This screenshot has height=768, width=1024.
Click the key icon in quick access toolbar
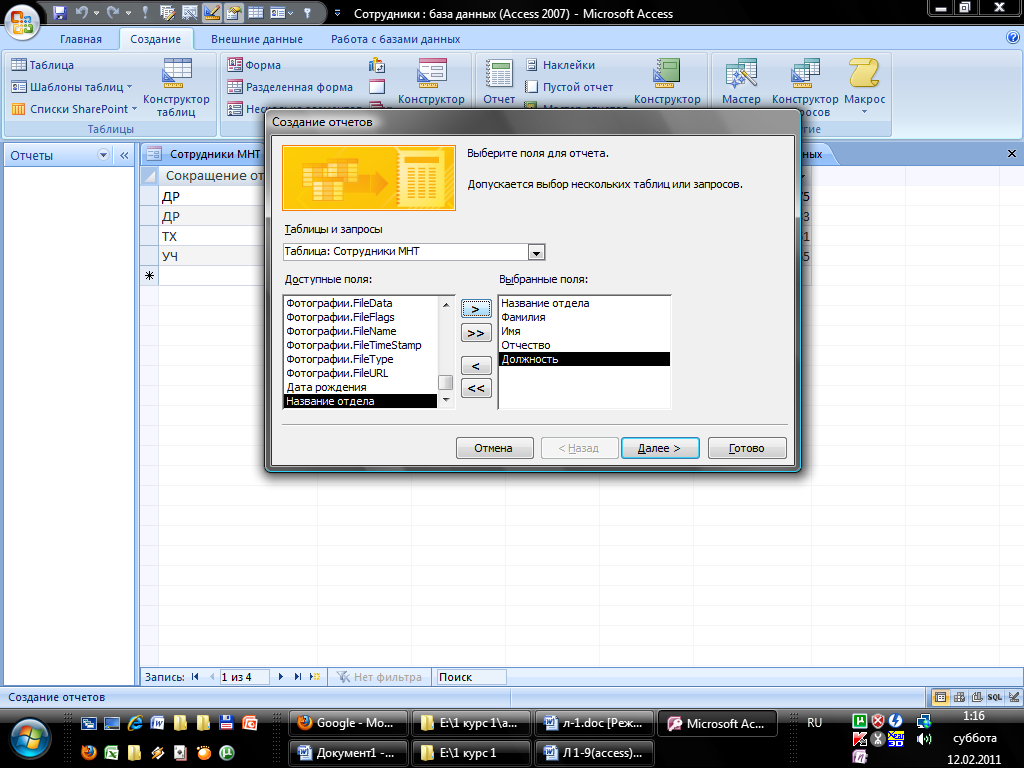(307, 12)
